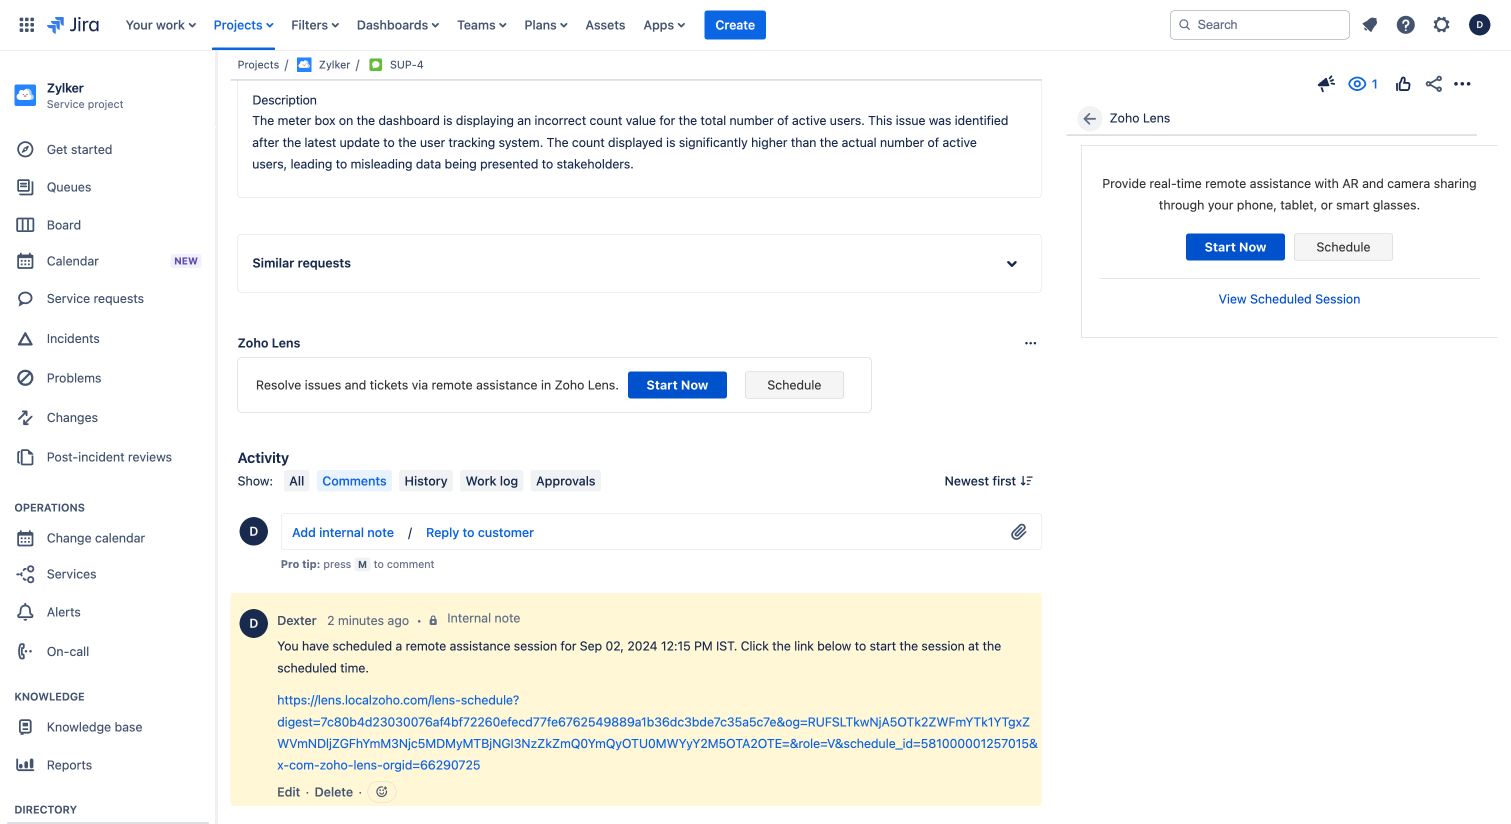Open the settings gear icon
The image size is (1511, 824).
coord(1442,25)
